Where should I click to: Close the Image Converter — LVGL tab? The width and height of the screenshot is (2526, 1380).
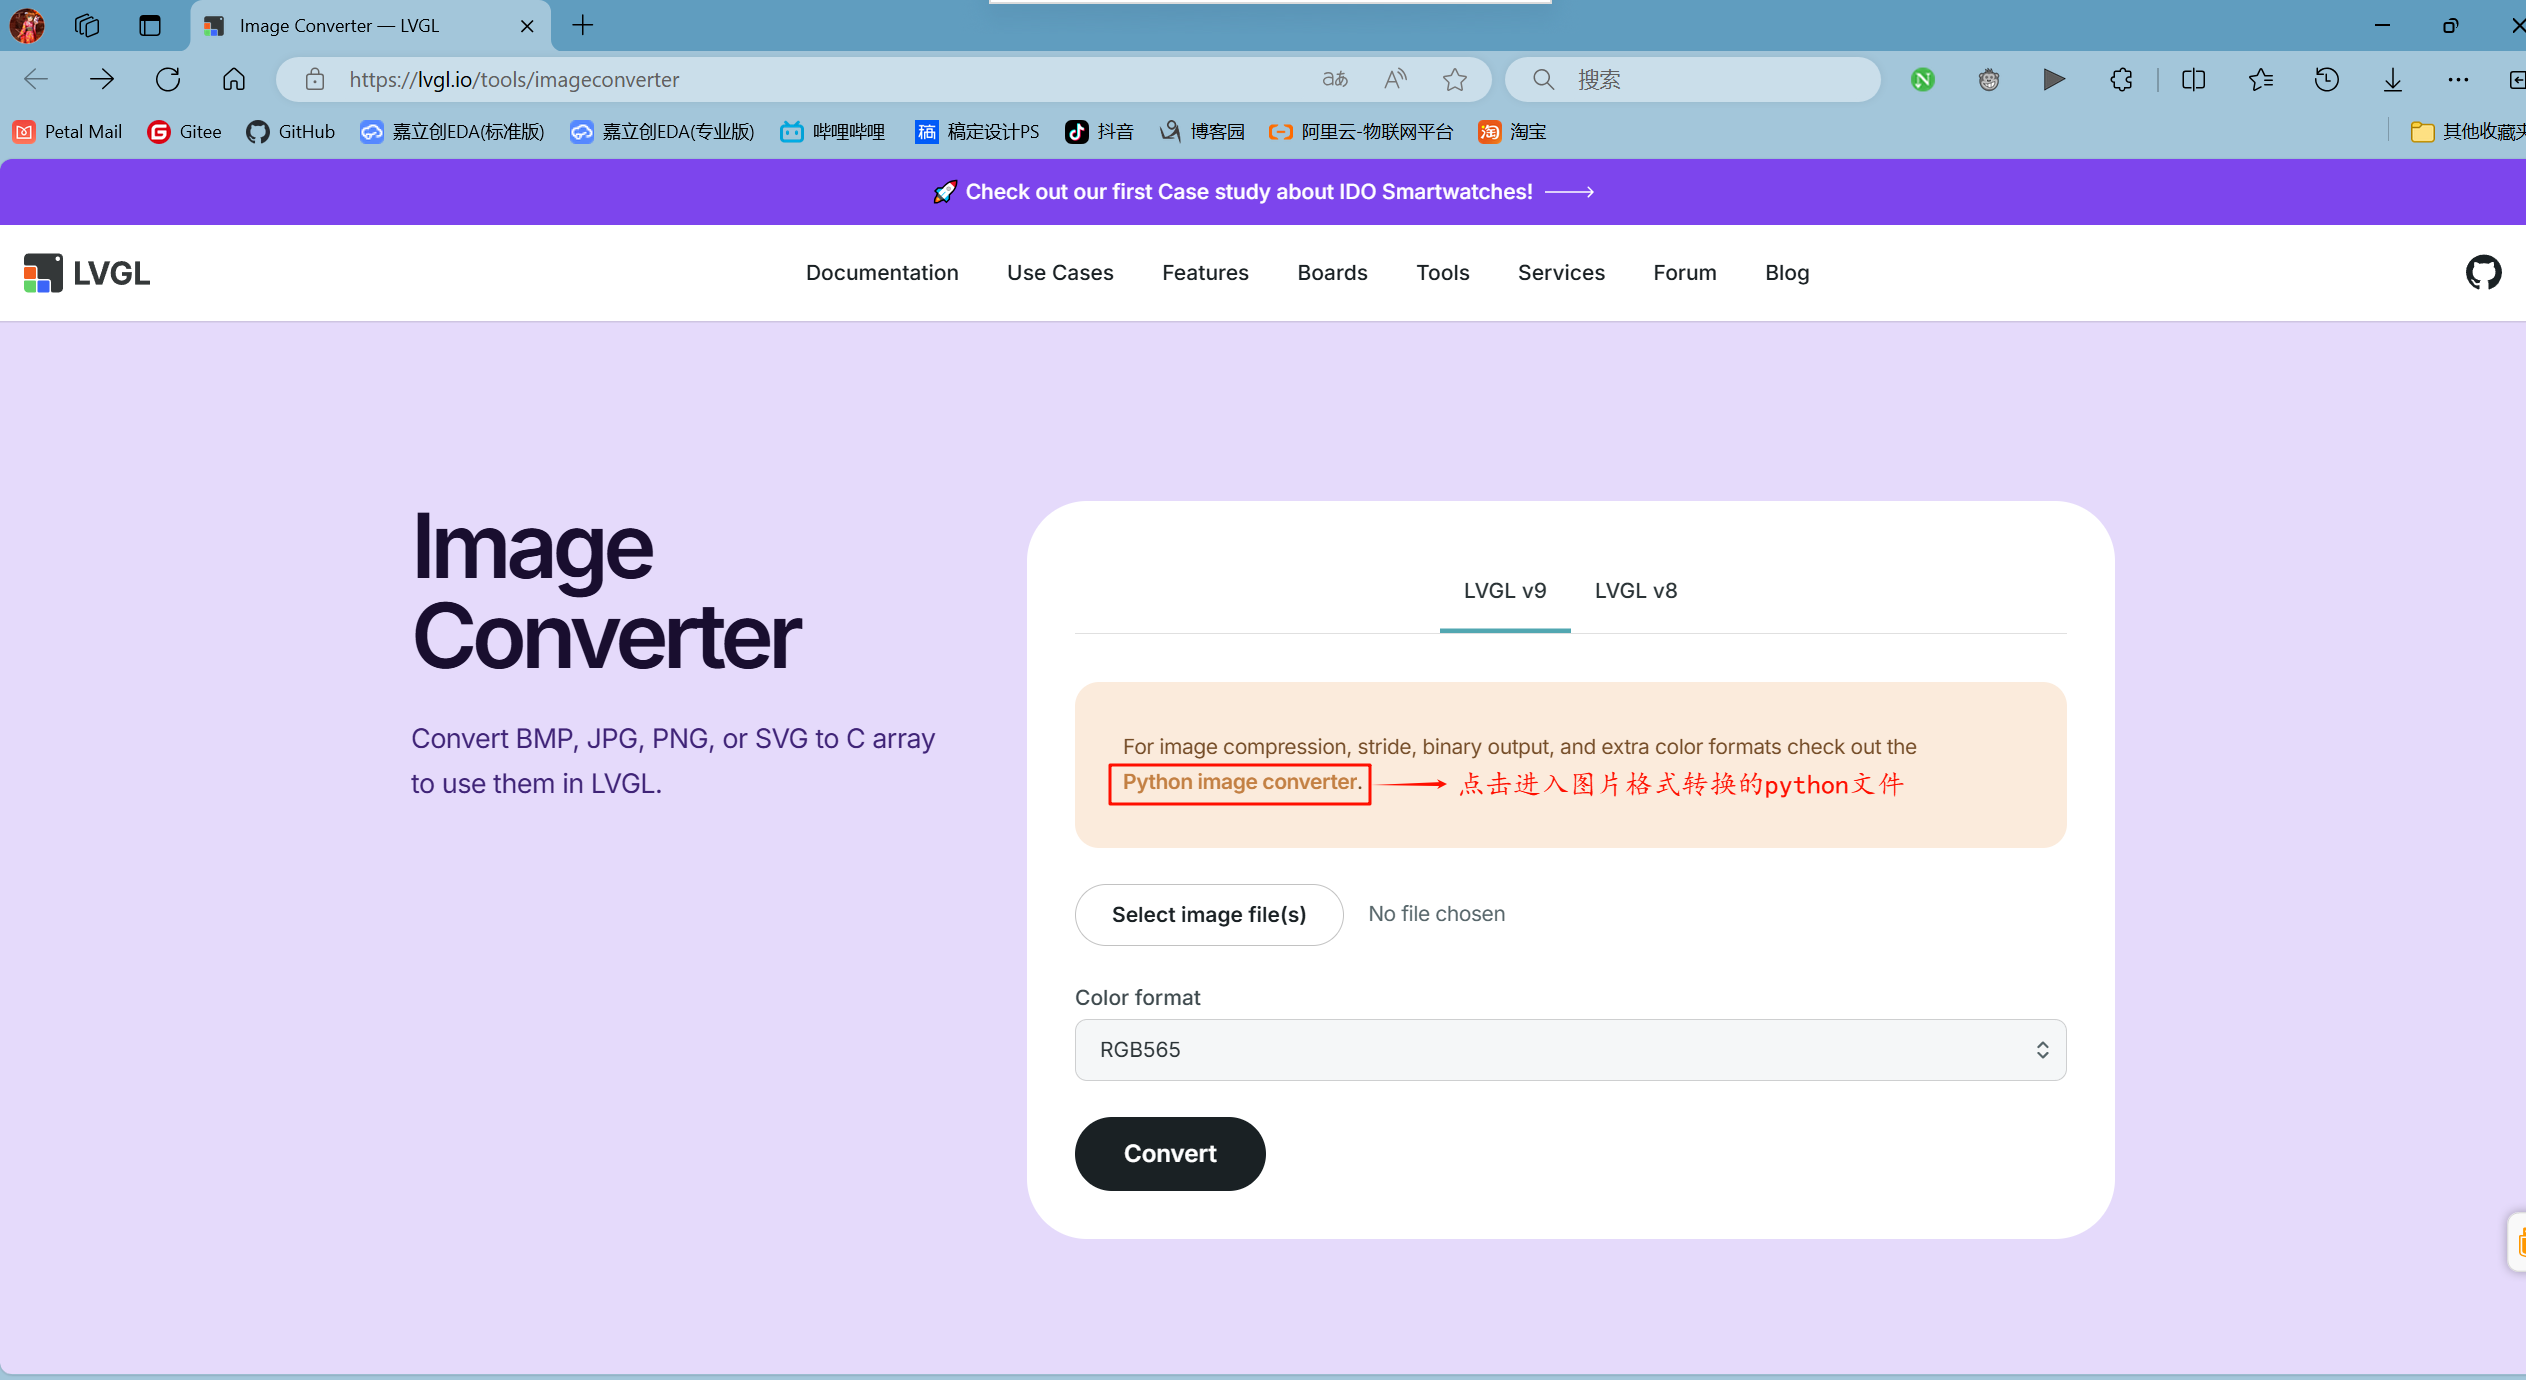tap(527, 26)
